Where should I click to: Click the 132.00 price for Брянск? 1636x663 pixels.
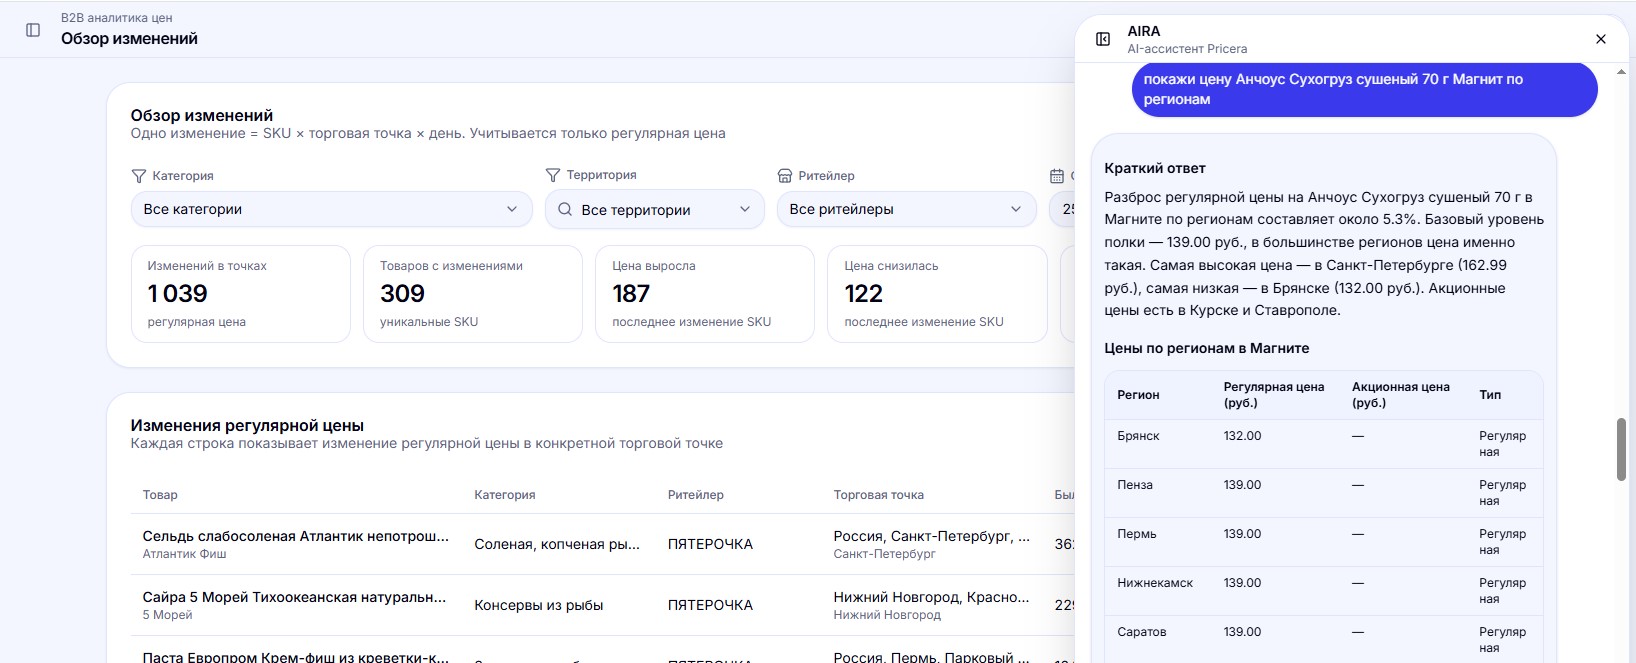point(1242,436)
